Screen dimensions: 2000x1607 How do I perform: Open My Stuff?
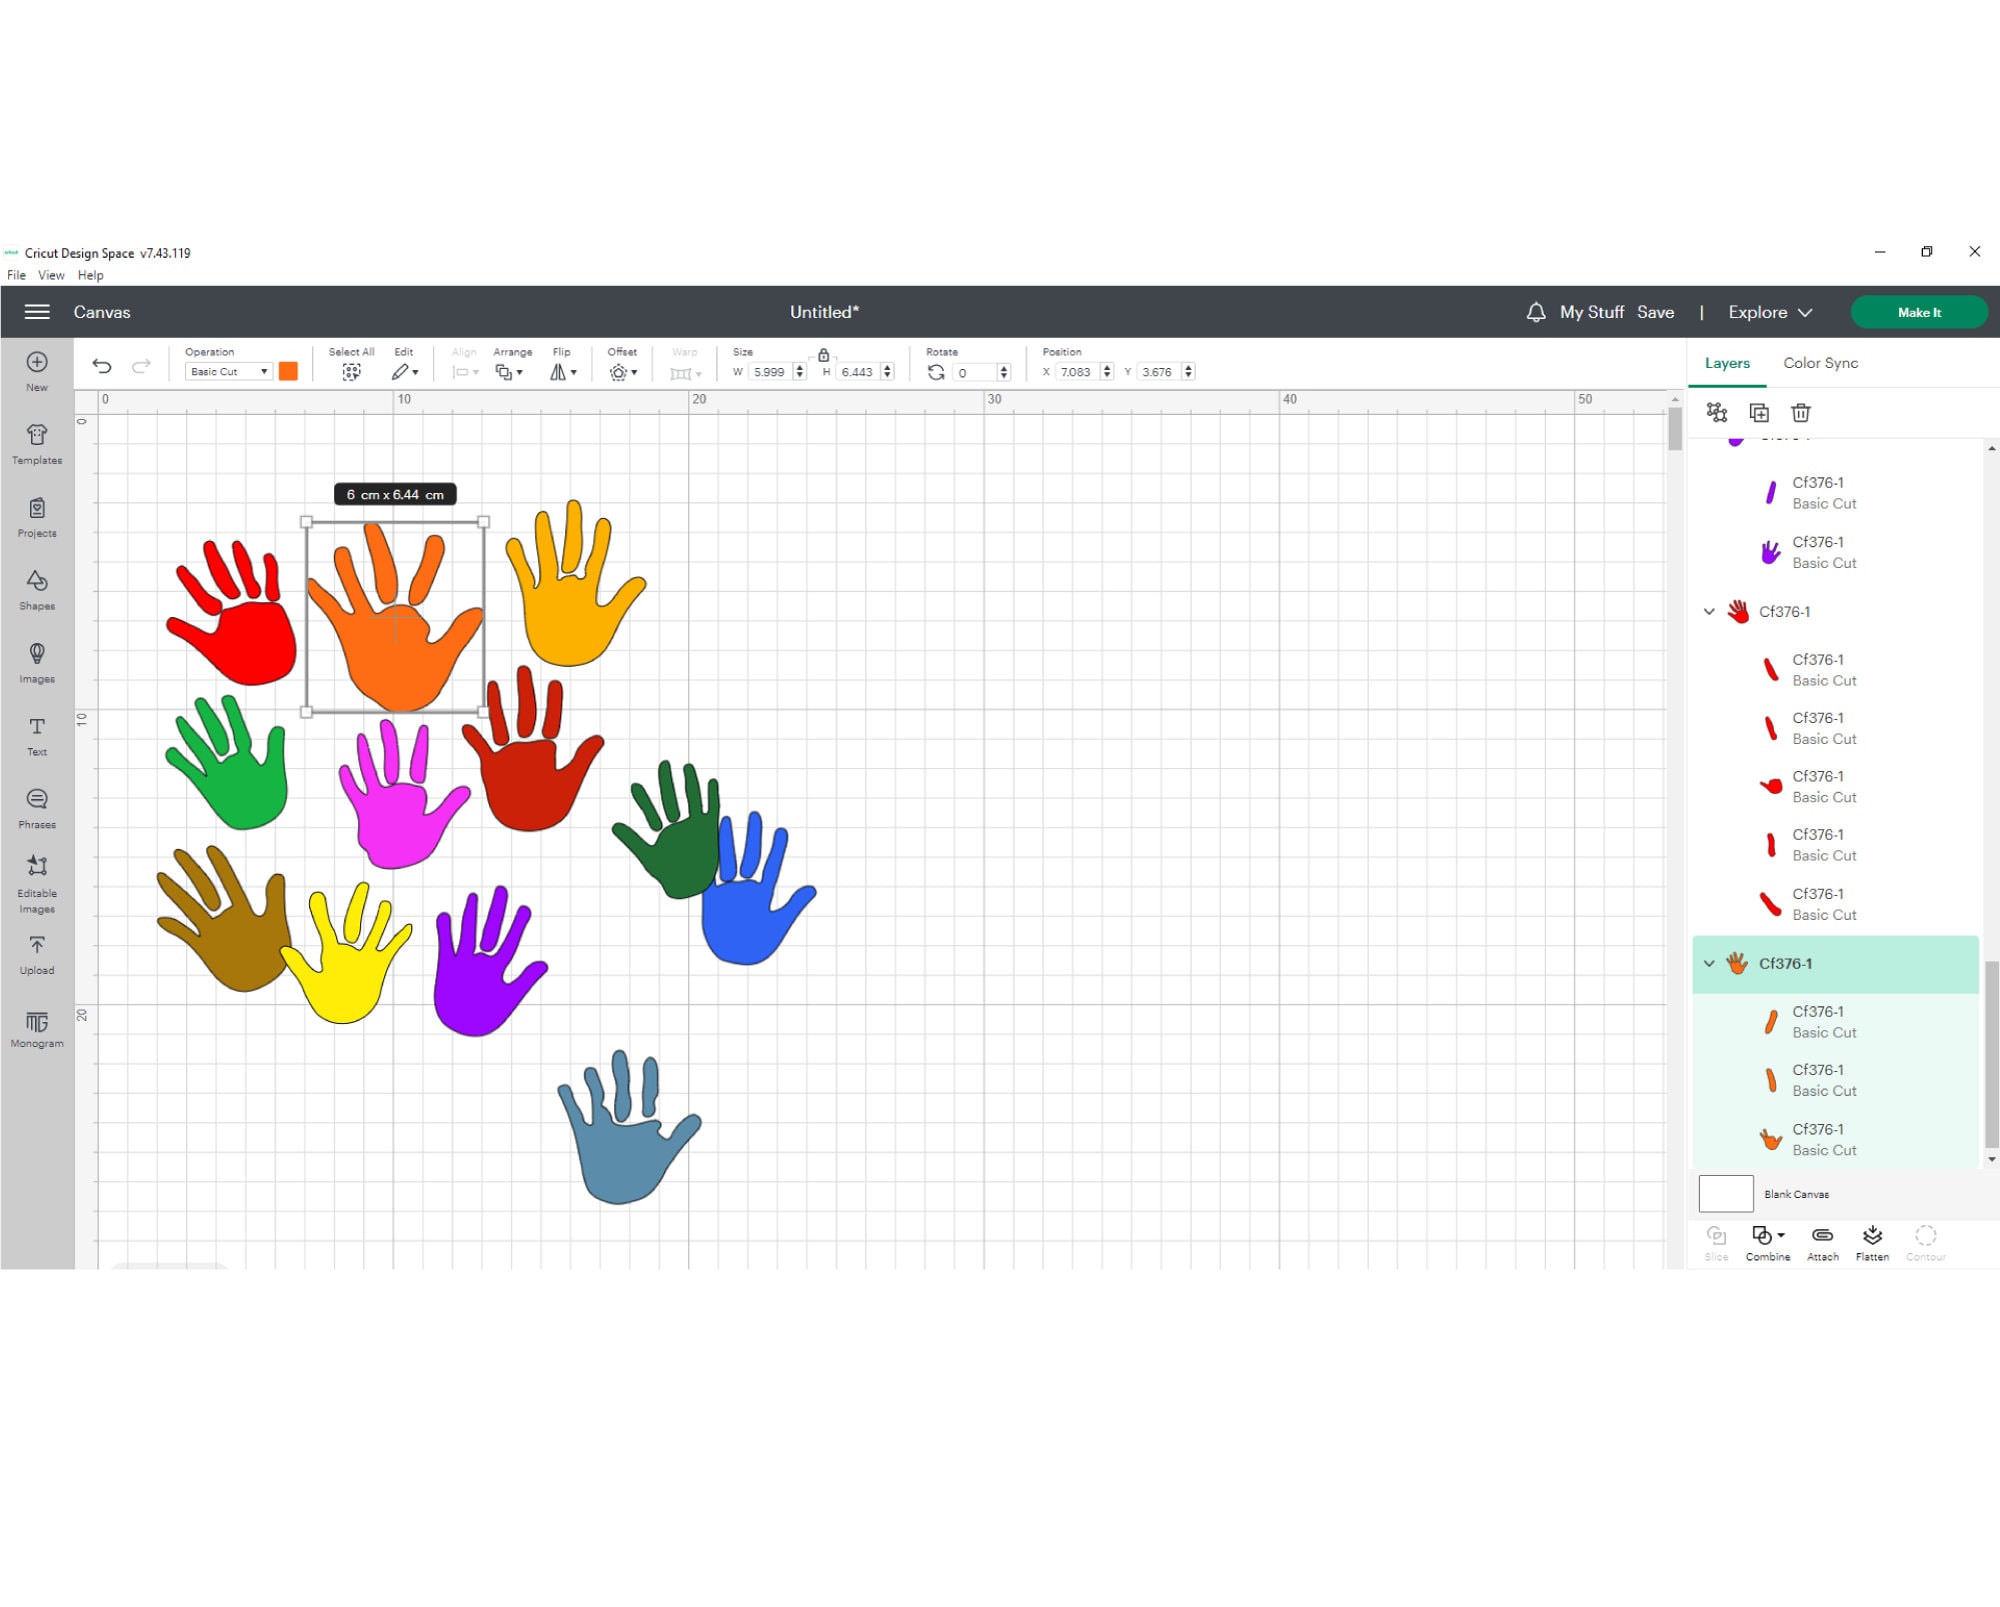tap(1591, 312)
